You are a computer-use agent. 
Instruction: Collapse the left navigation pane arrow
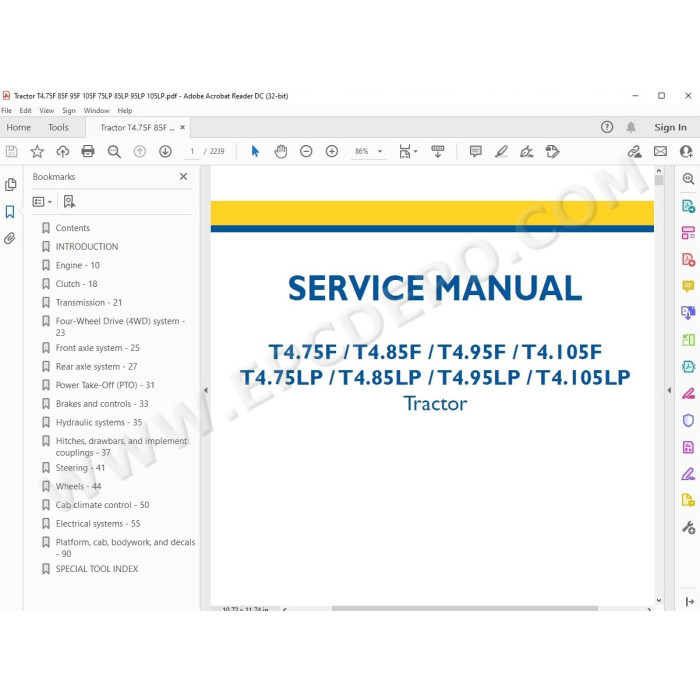[x=205, y=390]
